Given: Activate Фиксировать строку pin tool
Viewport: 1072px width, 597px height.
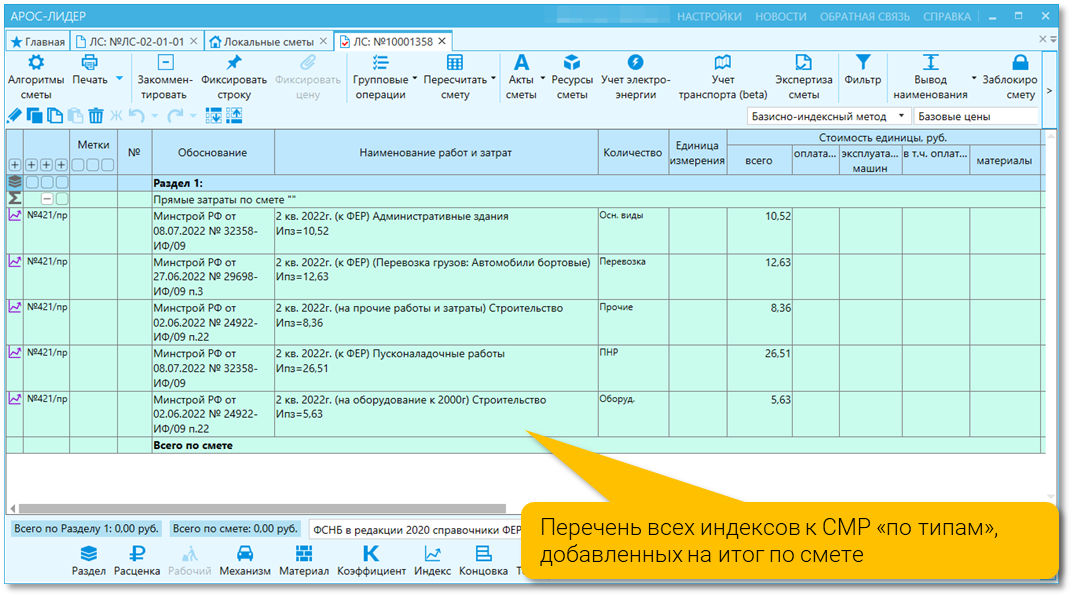Looking at the screenshot, I should [x=234, y=77].
